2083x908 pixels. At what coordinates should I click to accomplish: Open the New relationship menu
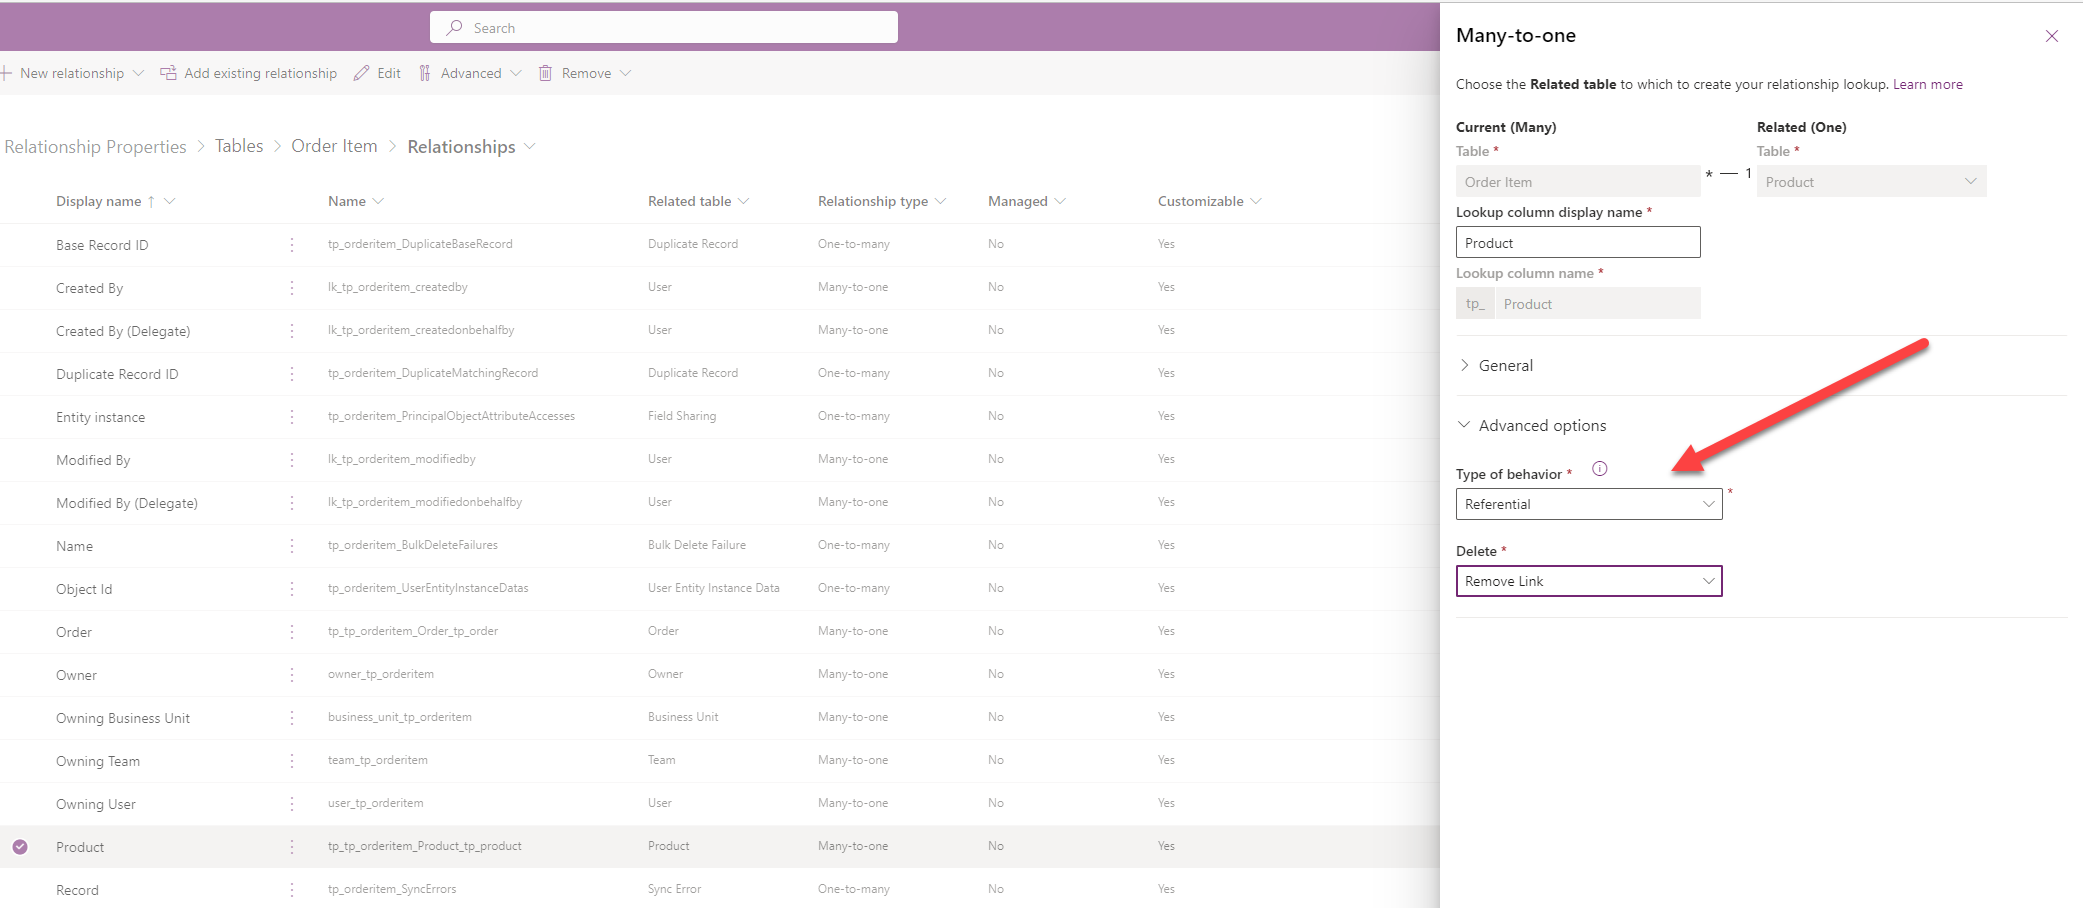[x=72, y=73]
